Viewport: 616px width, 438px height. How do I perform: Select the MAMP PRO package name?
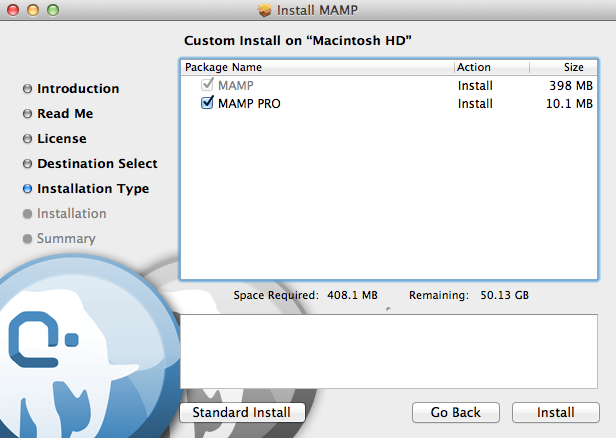tap(249, 104)
